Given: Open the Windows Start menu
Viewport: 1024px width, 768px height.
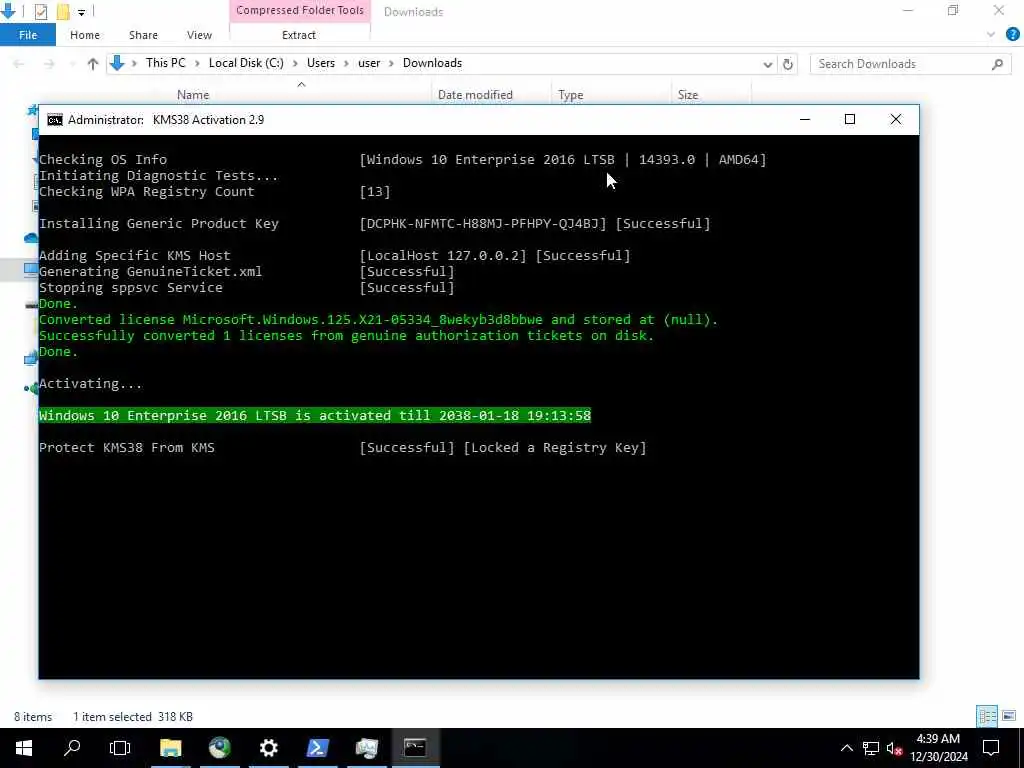Looking at the screenshot, I should tap(24, 748).
